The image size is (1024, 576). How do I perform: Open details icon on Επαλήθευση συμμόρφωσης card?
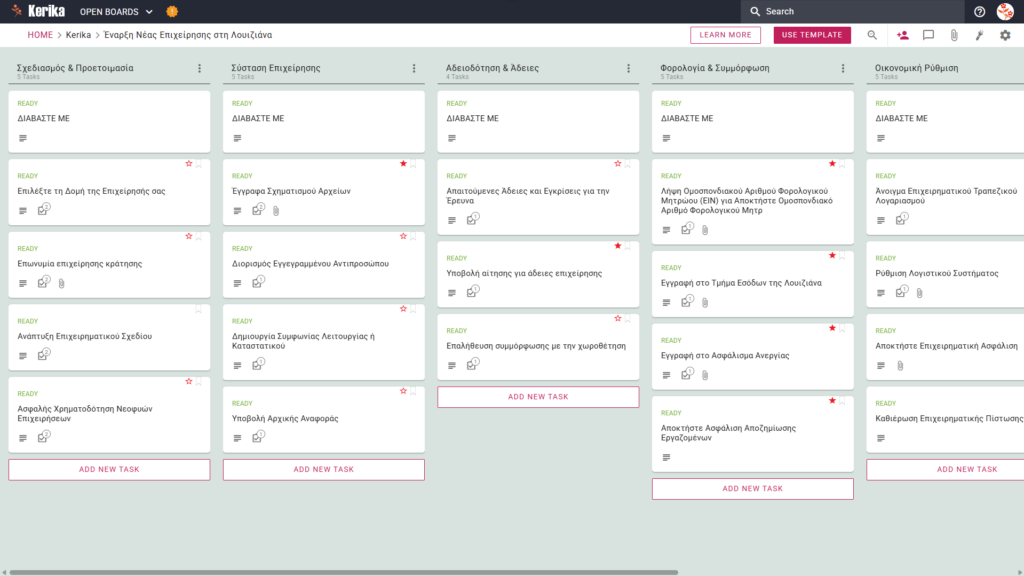click(x=452, y=366)
